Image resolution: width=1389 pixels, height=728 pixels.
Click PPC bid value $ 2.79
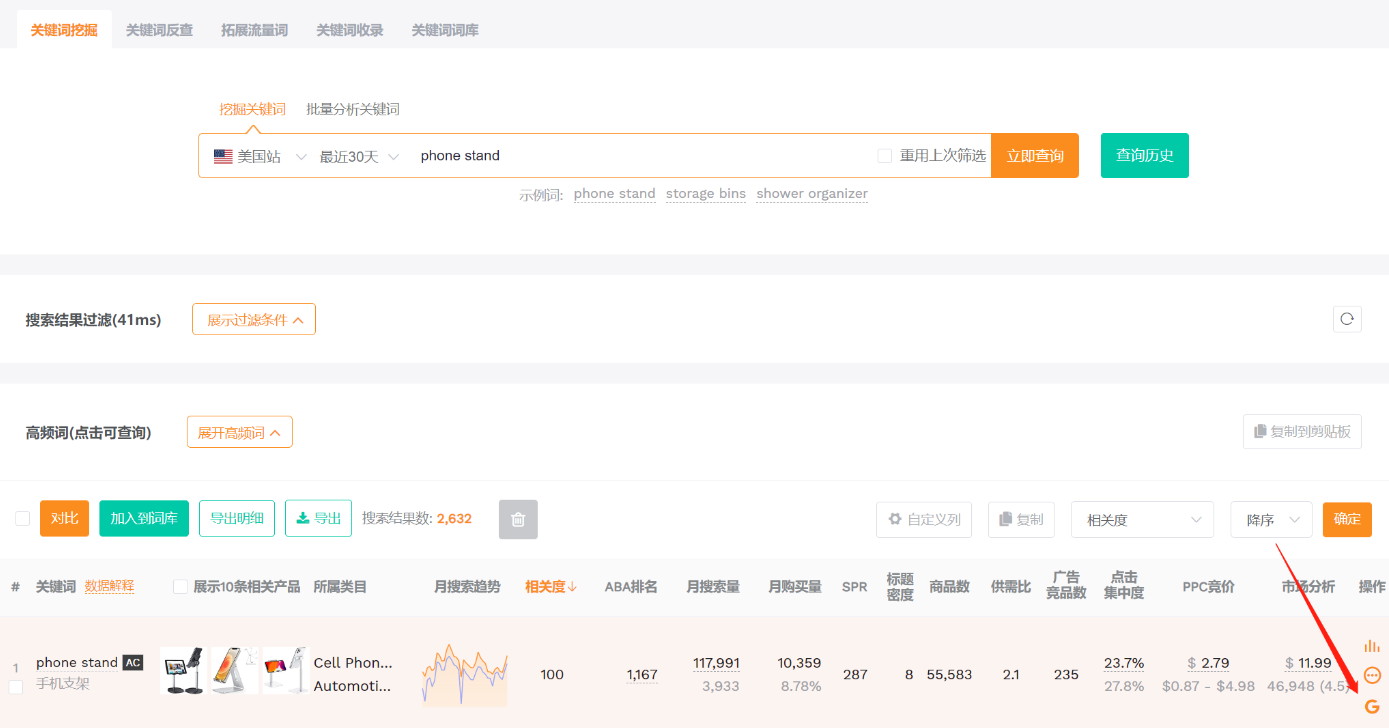pos(1208,663)
